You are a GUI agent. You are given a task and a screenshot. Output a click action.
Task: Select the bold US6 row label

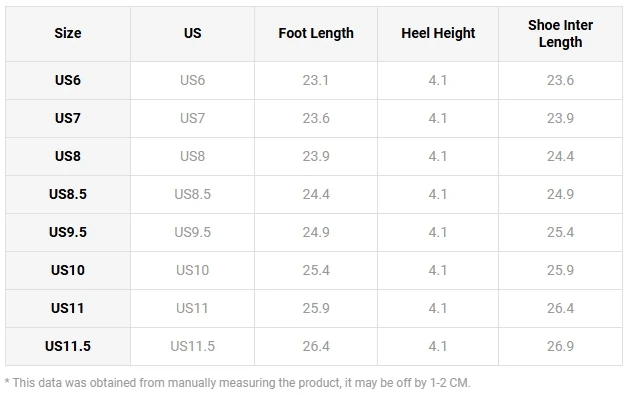pos(68,80)
